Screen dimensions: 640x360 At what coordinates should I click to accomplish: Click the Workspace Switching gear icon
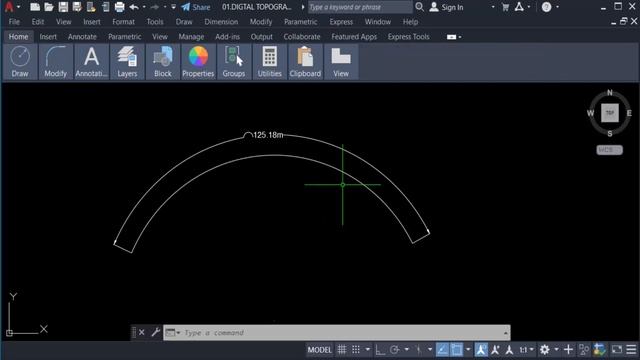(544, 349)
